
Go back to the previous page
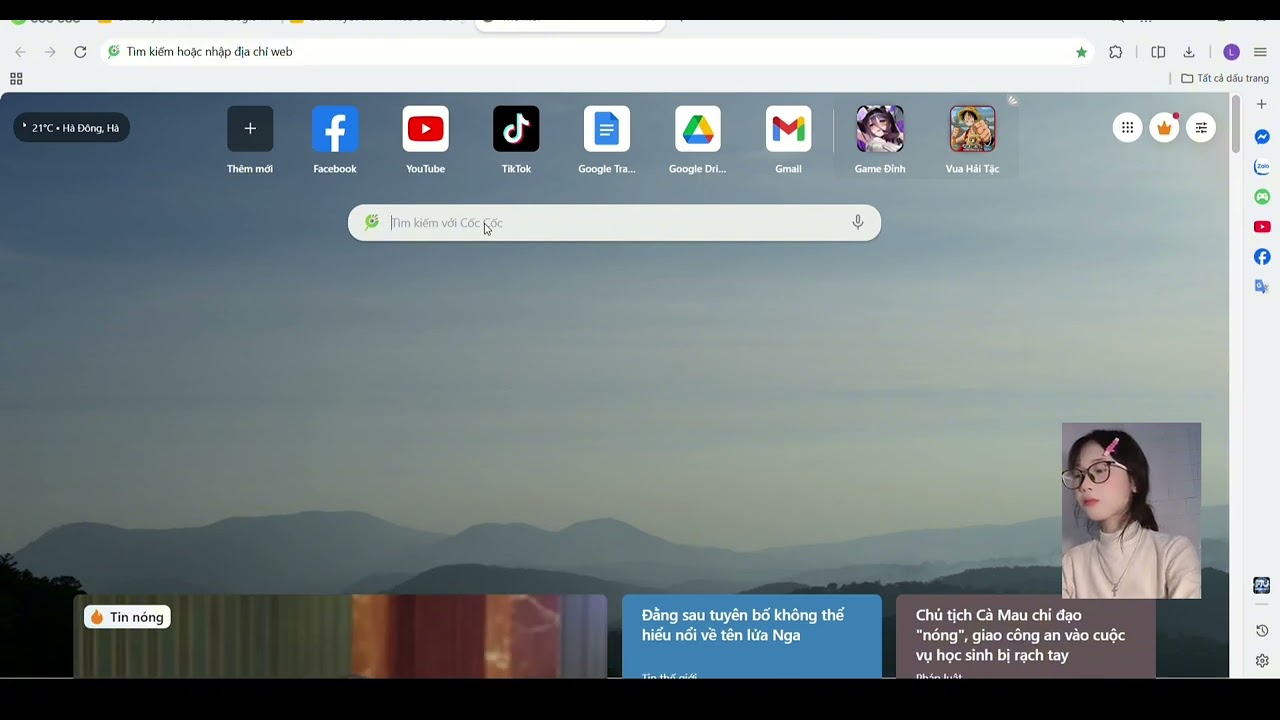[x=20, y=52]
